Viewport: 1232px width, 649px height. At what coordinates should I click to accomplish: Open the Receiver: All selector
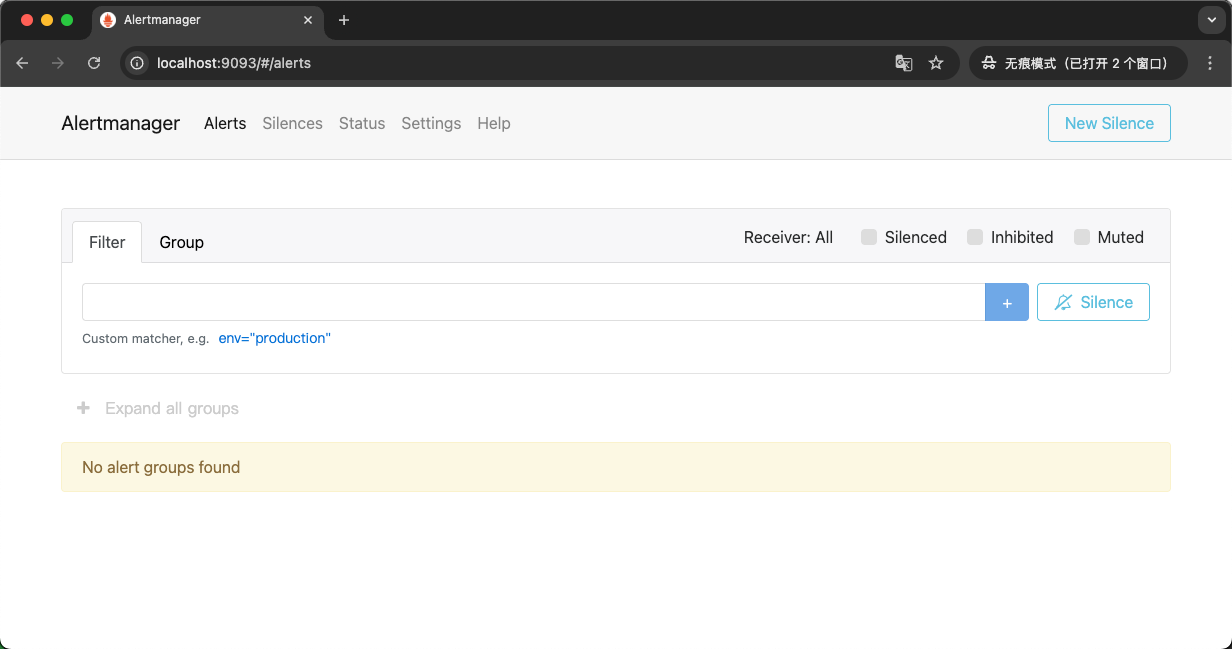(x=788, y=237)
